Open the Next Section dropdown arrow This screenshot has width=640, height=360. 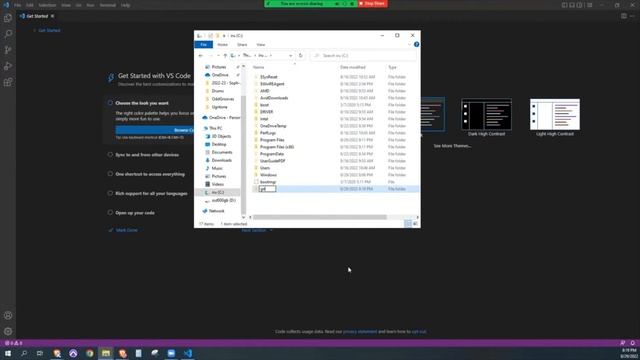[x=271, y=230]
